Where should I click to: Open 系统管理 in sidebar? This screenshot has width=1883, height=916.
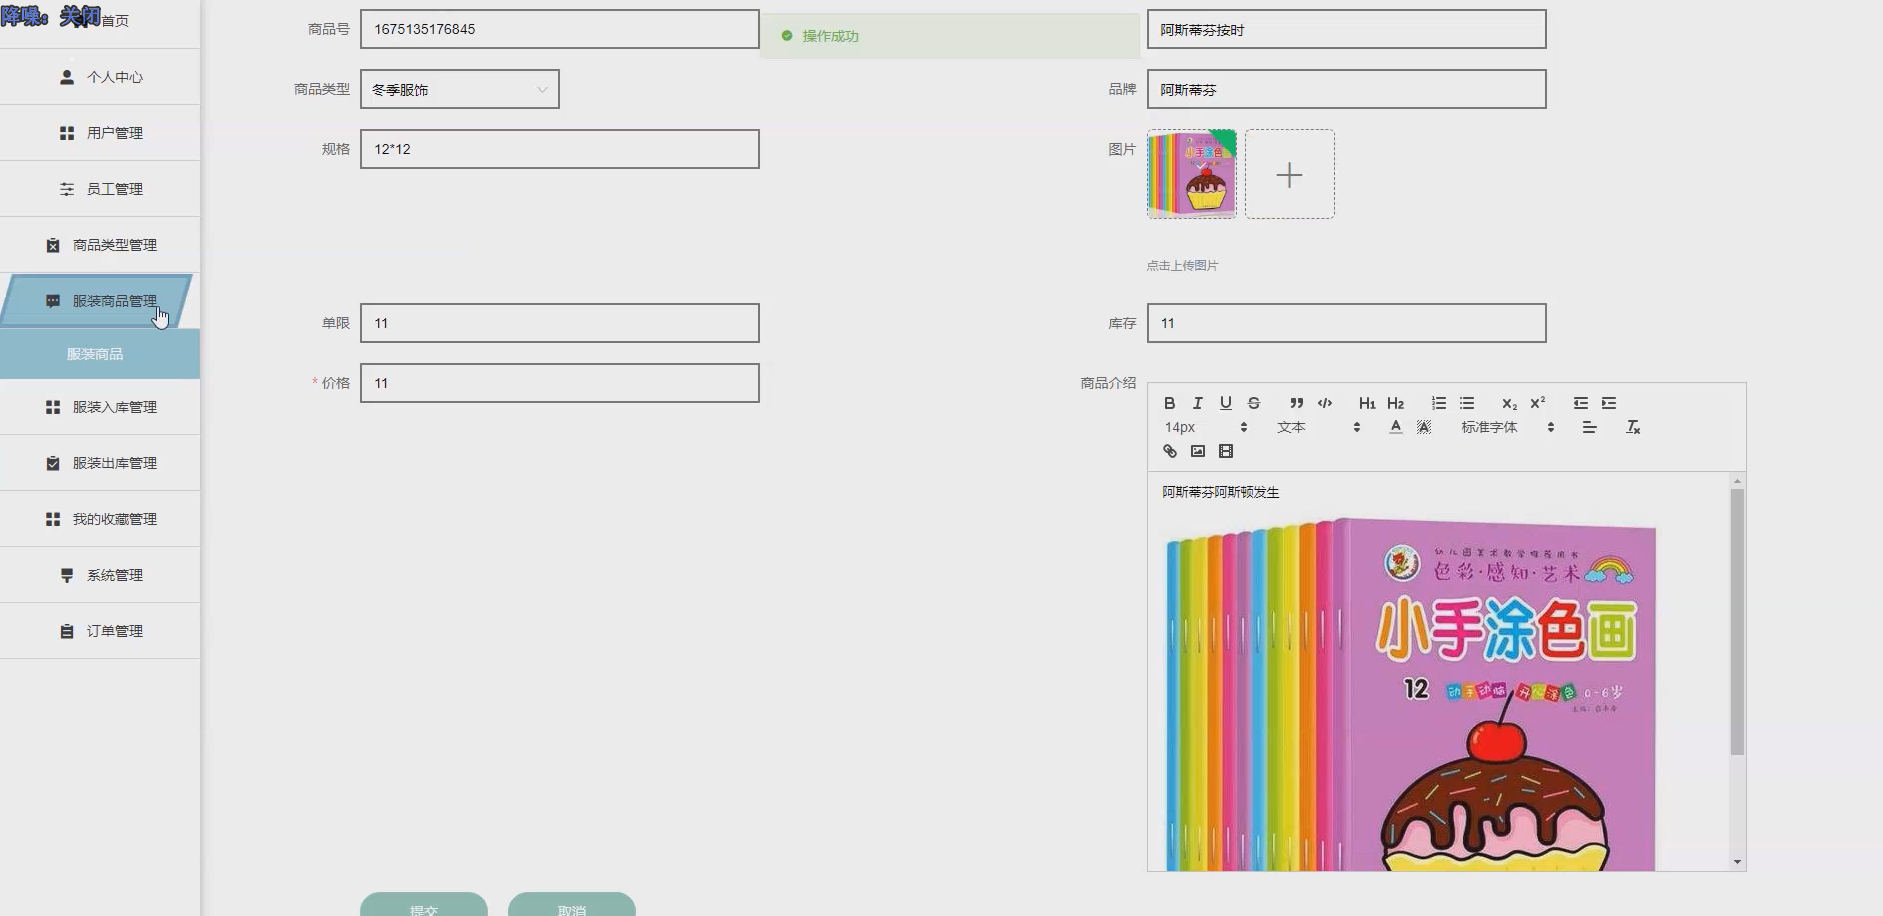[100, 575]
